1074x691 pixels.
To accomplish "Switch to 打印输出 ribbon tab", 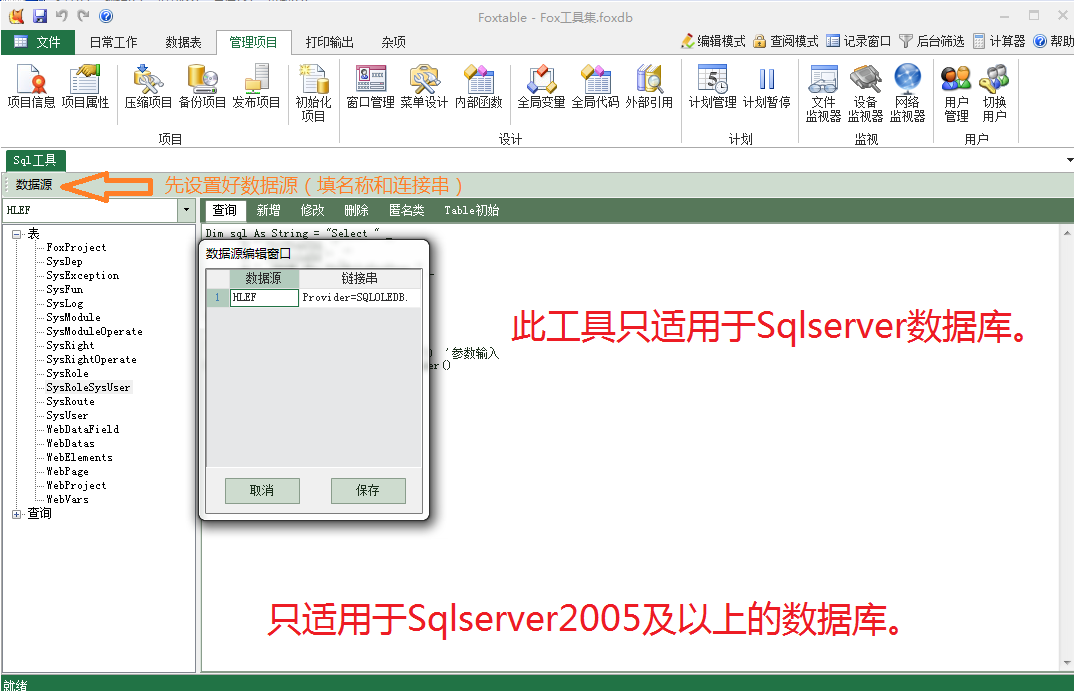I will (x=329, y=42).
